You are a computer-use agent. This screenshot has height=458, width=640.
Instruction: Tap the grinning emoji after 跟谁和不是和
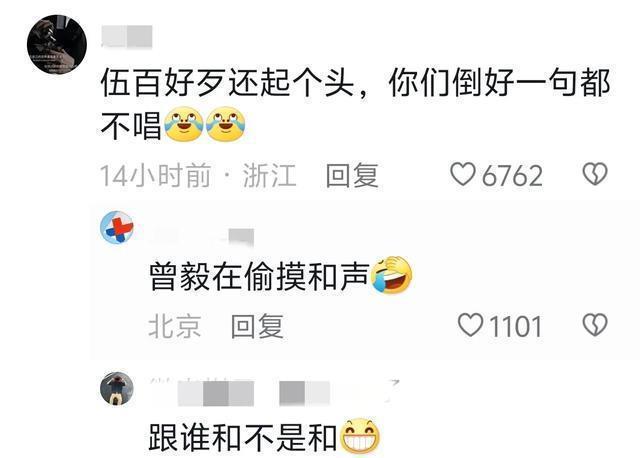click(360, 436)
